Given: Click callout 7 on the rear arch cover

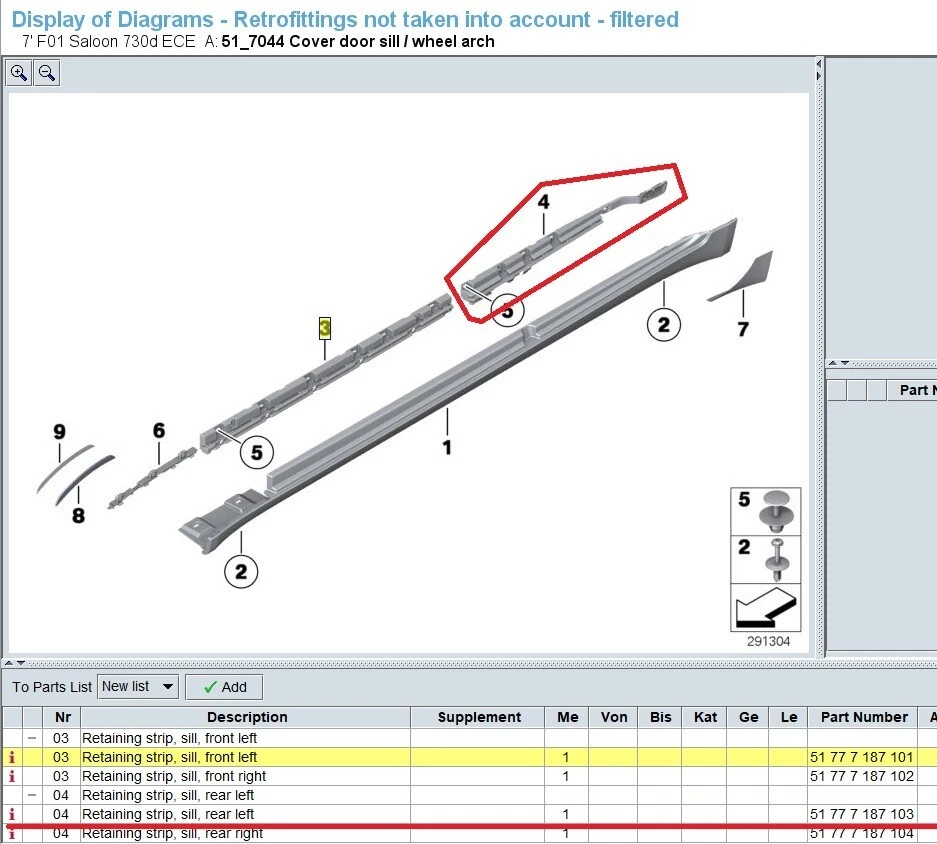Looking at the screenshot, I should pos(741,325).
